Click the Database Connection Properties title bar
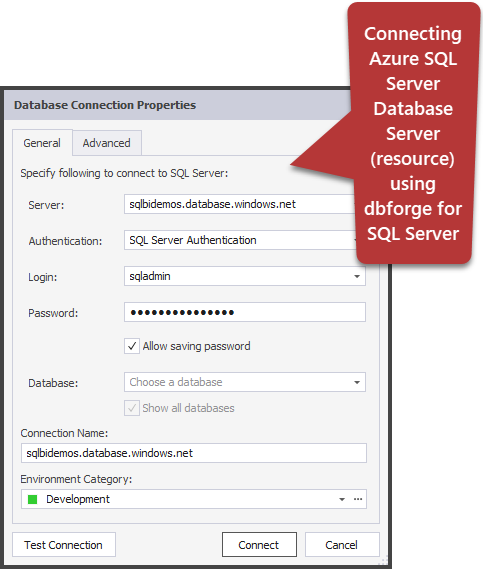 pos(178,105)
